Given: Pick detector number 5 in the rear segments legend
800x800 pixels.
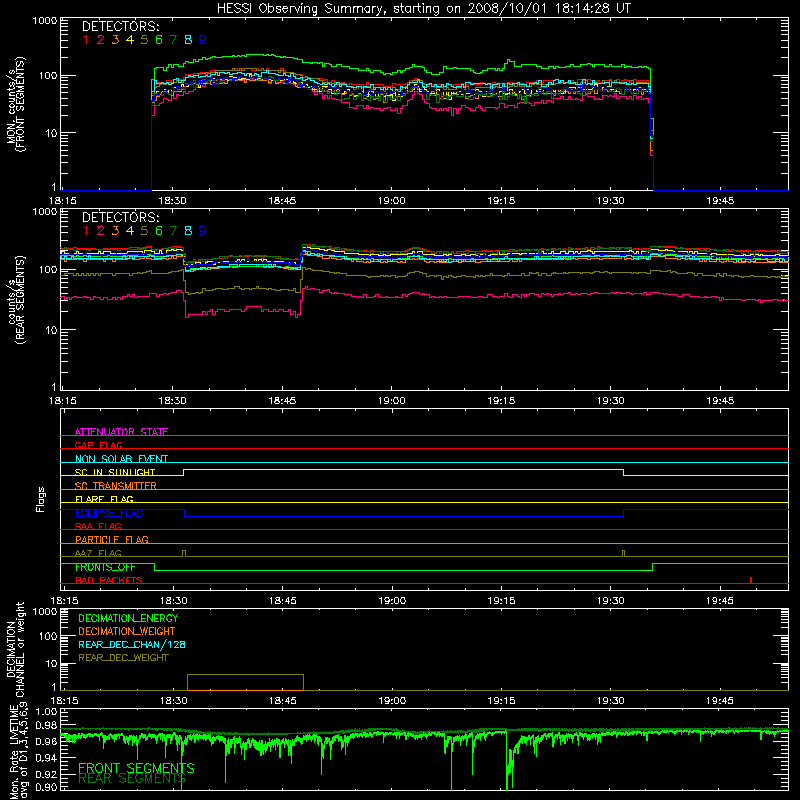Looking at the screenshot, I should pyautogui.click(x=144, y=231).
